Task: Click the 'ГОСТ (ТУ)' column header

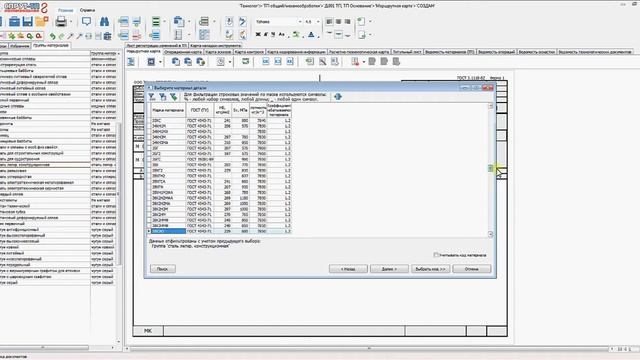Action: coord(200,110)
